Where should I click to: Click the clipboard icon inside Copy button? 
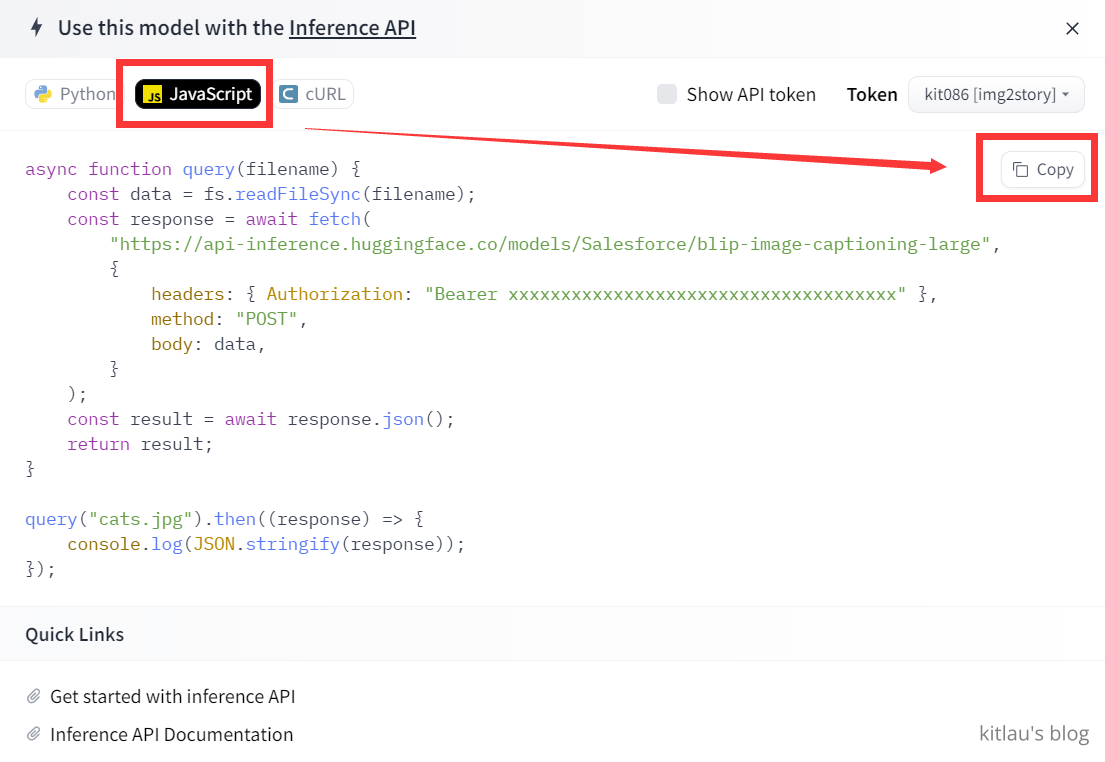coord(1020,170)
